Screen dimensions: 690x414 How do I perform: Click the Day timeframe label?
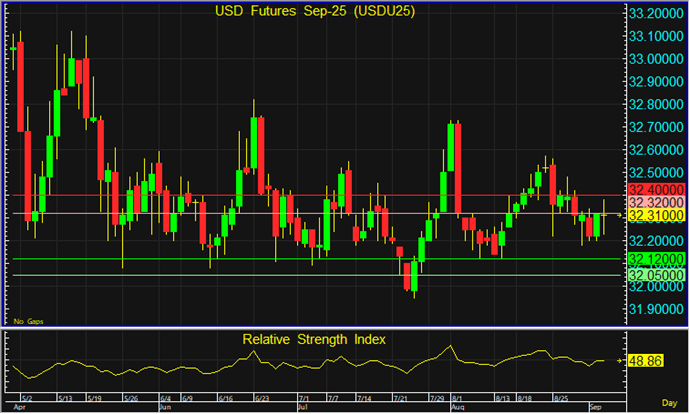click(x=670, y=400)
